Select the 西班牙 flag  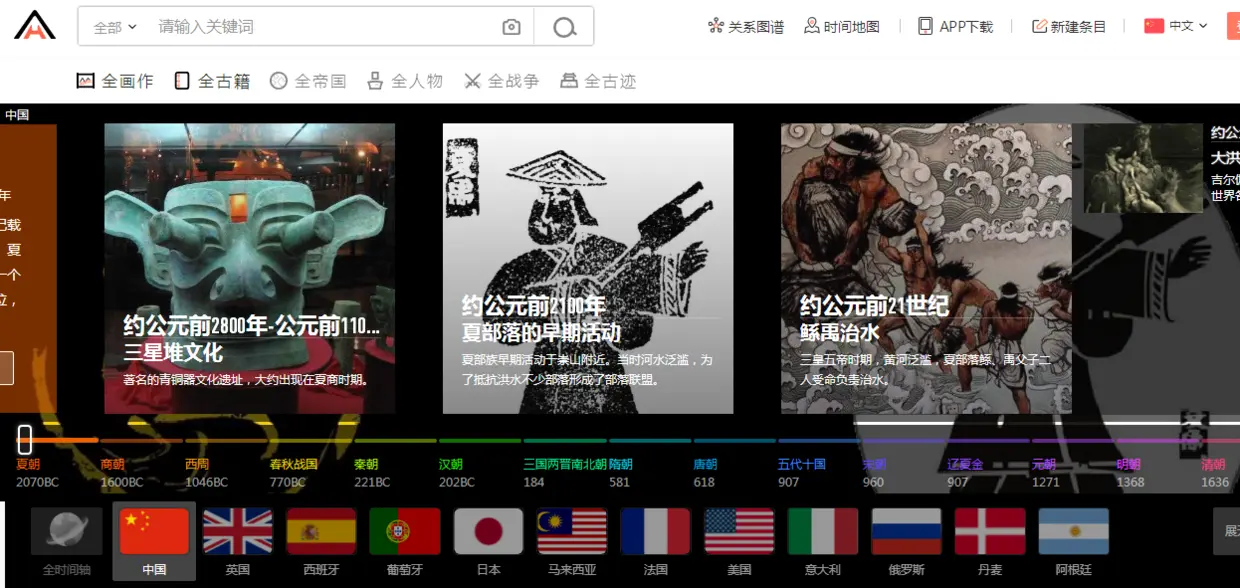[321, 532]
